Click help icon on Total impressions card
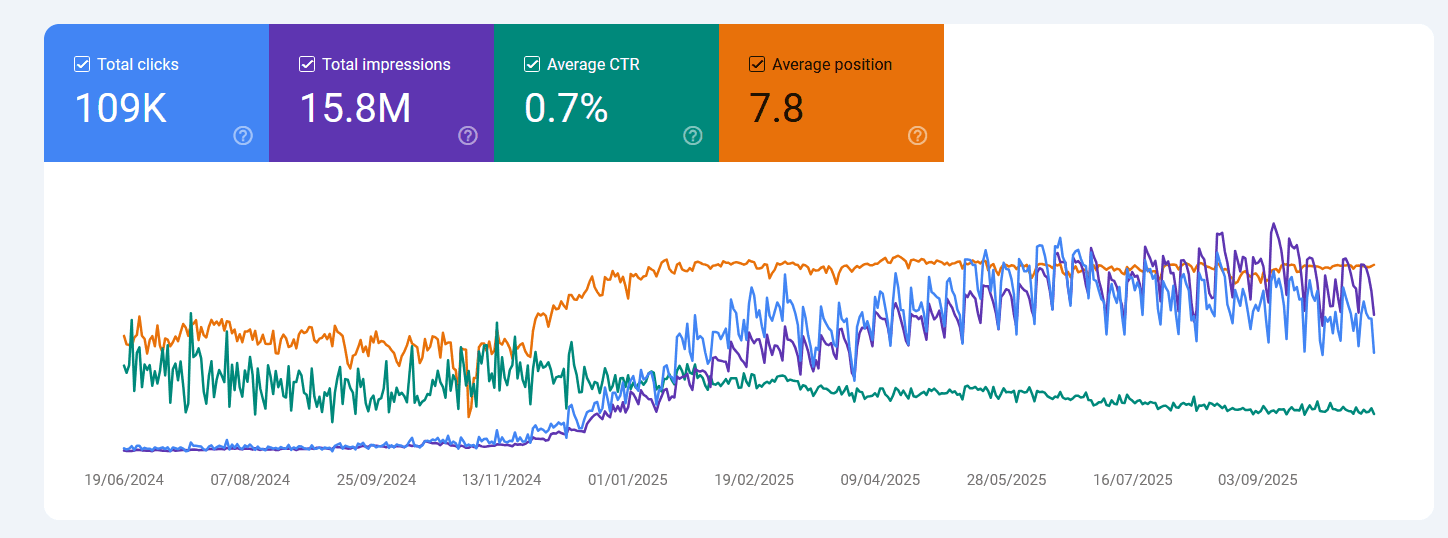Screen dimensions: 1448x538 click(x=468, y=135)
